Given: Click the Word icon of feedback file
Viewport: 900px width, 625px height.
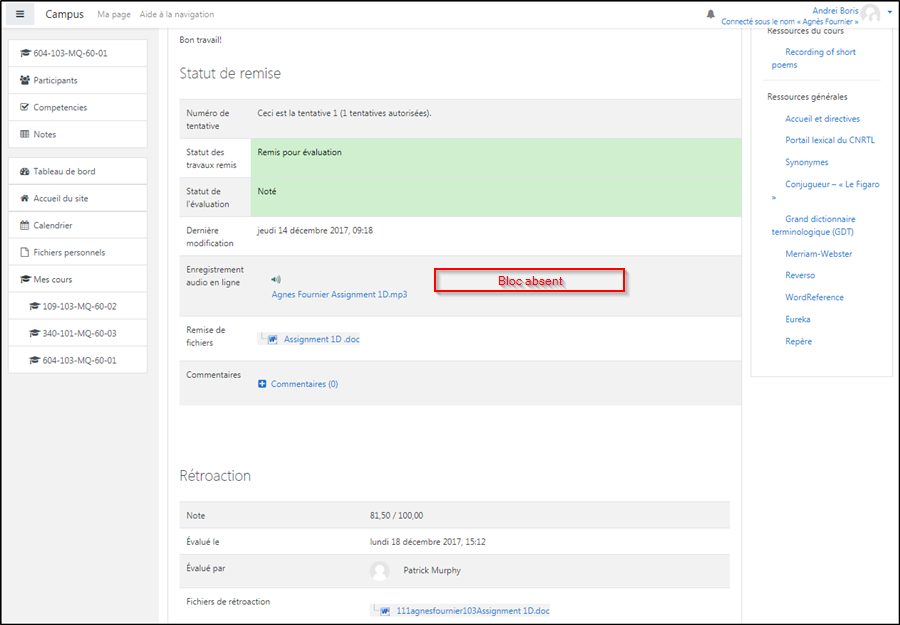Looking at the screenshot, I should pyautogui.click(x=385, y=610).
